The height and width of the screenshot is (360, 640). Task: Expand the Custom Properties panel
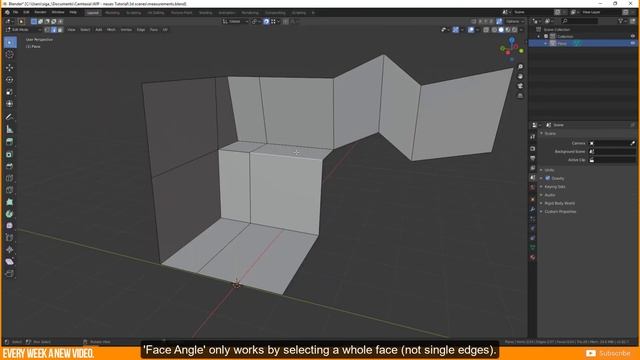click(560, 212)
